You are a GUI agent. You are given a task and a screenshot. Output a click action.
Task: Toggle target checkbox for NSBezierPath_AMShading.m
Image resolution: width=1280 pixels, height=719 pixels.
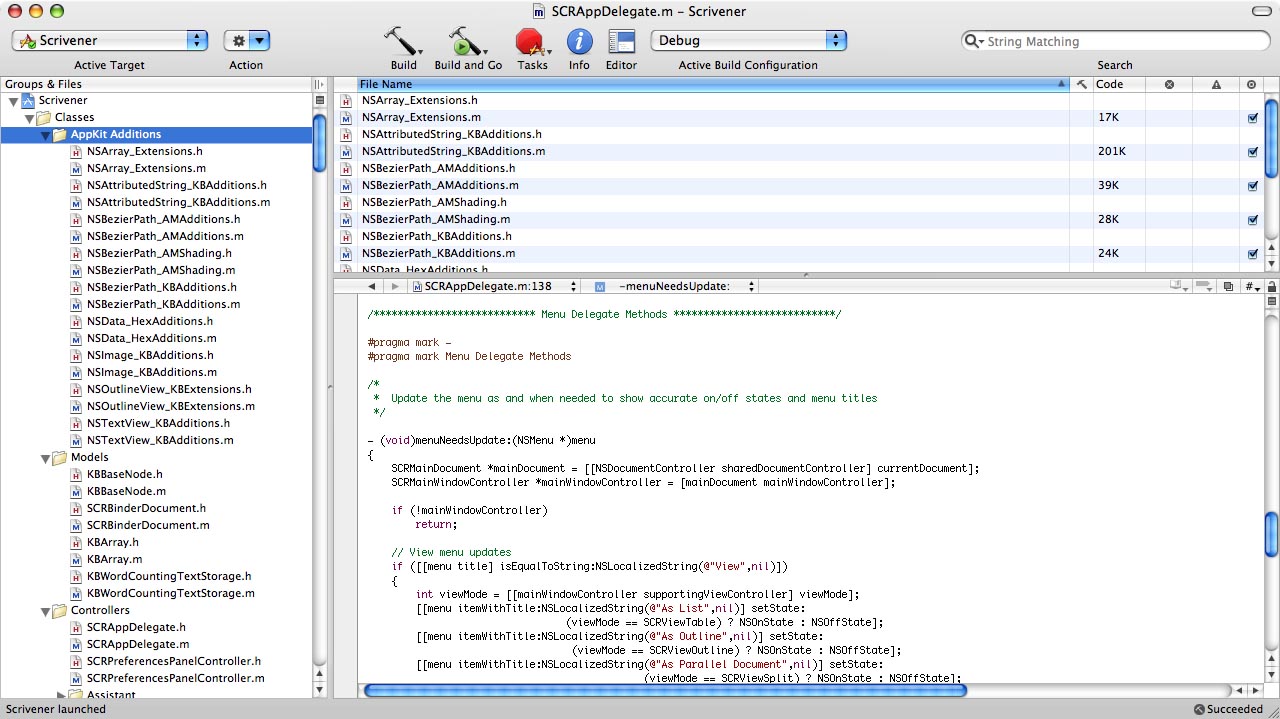(x=1253, y=220)
